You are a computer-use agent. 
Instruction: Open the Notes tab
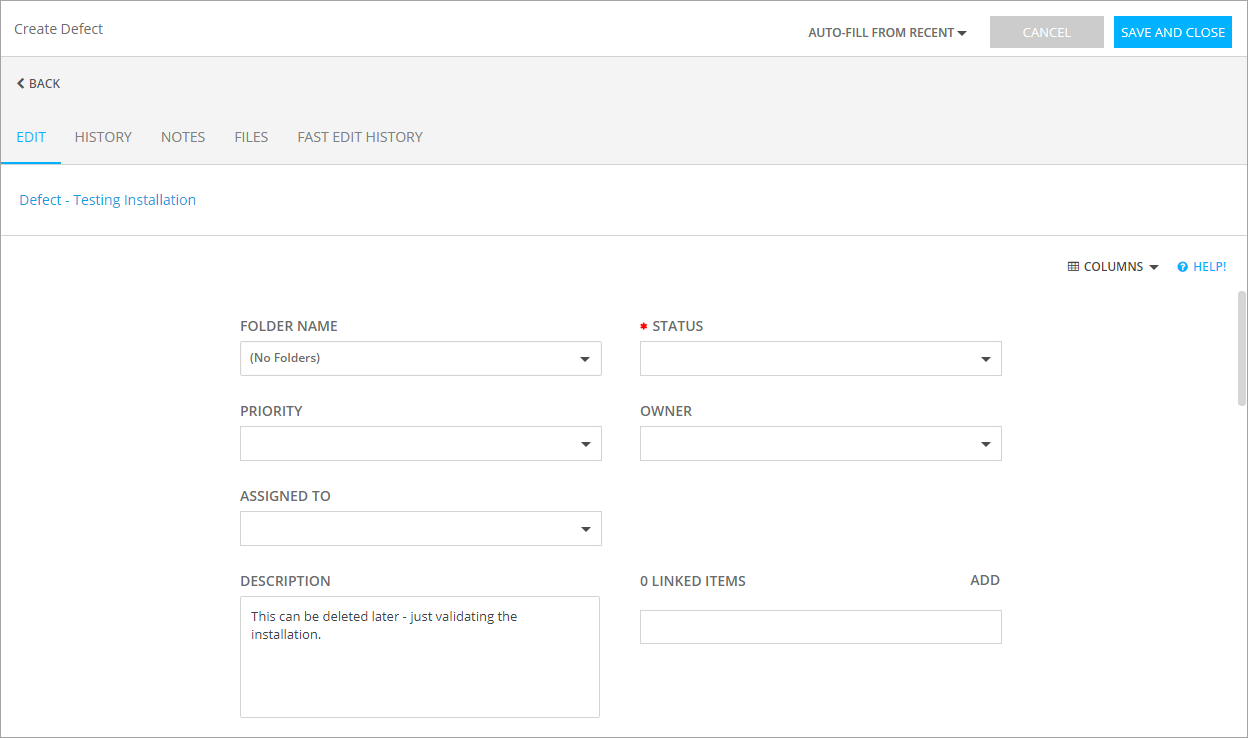183,137
